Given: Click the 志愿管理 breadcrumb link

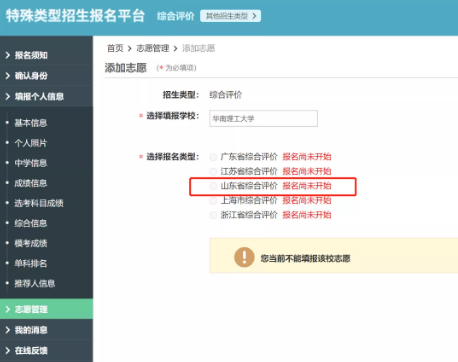Looking at the screenshot, I should 153,48.
